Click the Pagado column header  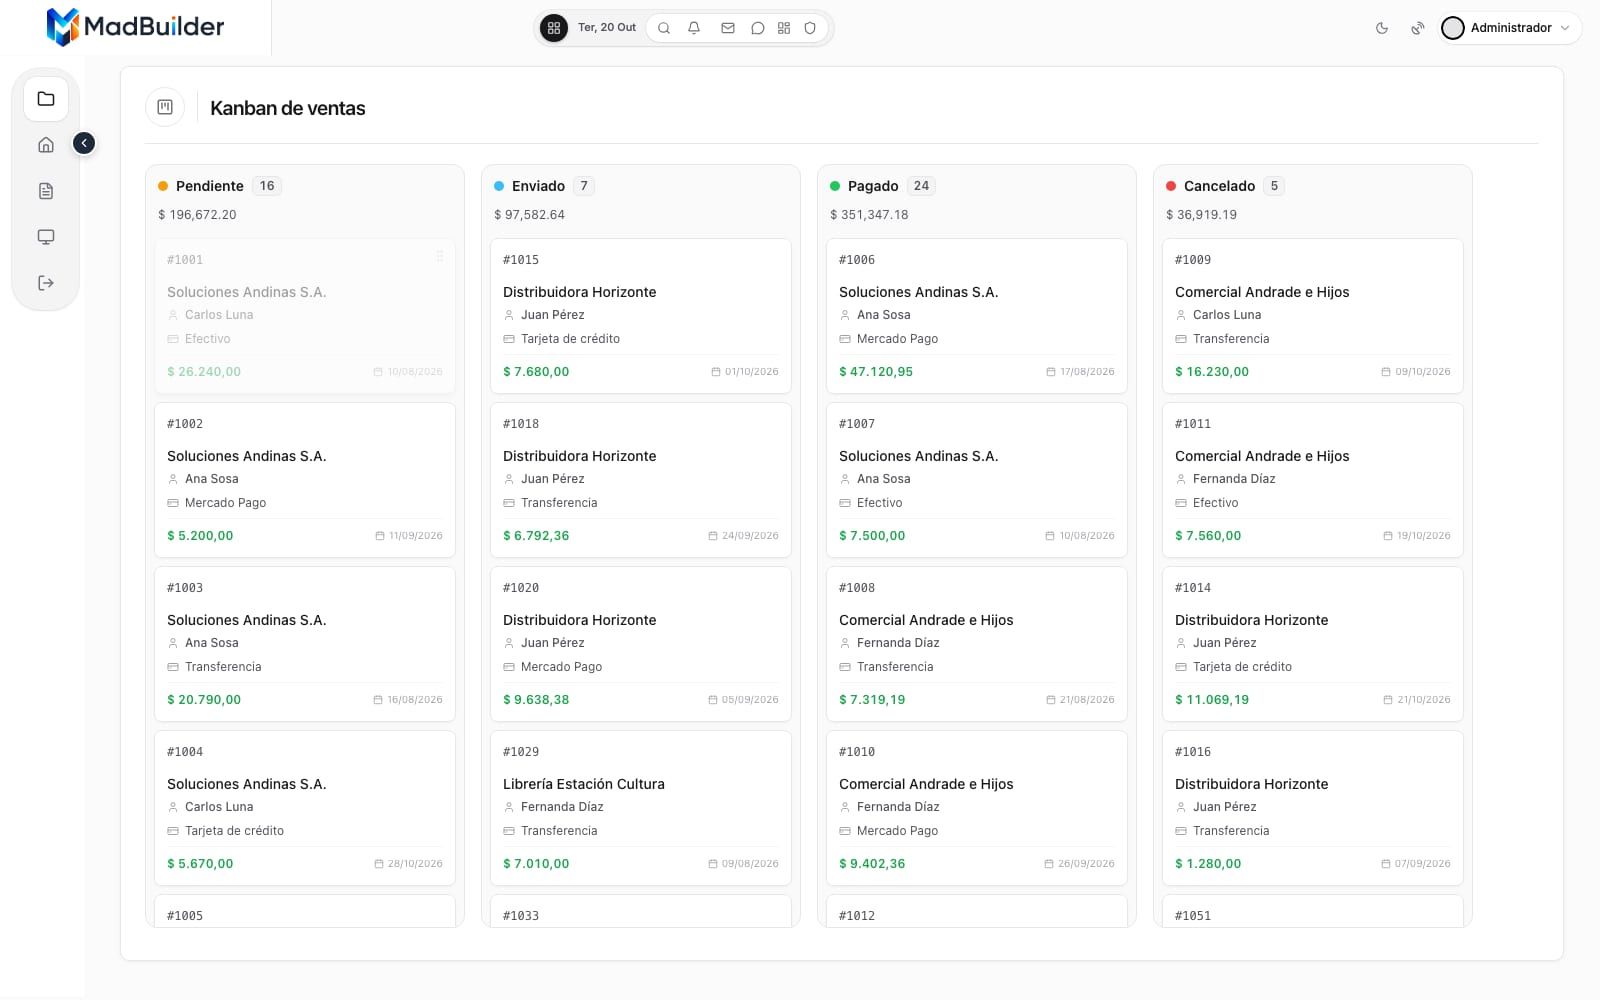coord(873,186)
